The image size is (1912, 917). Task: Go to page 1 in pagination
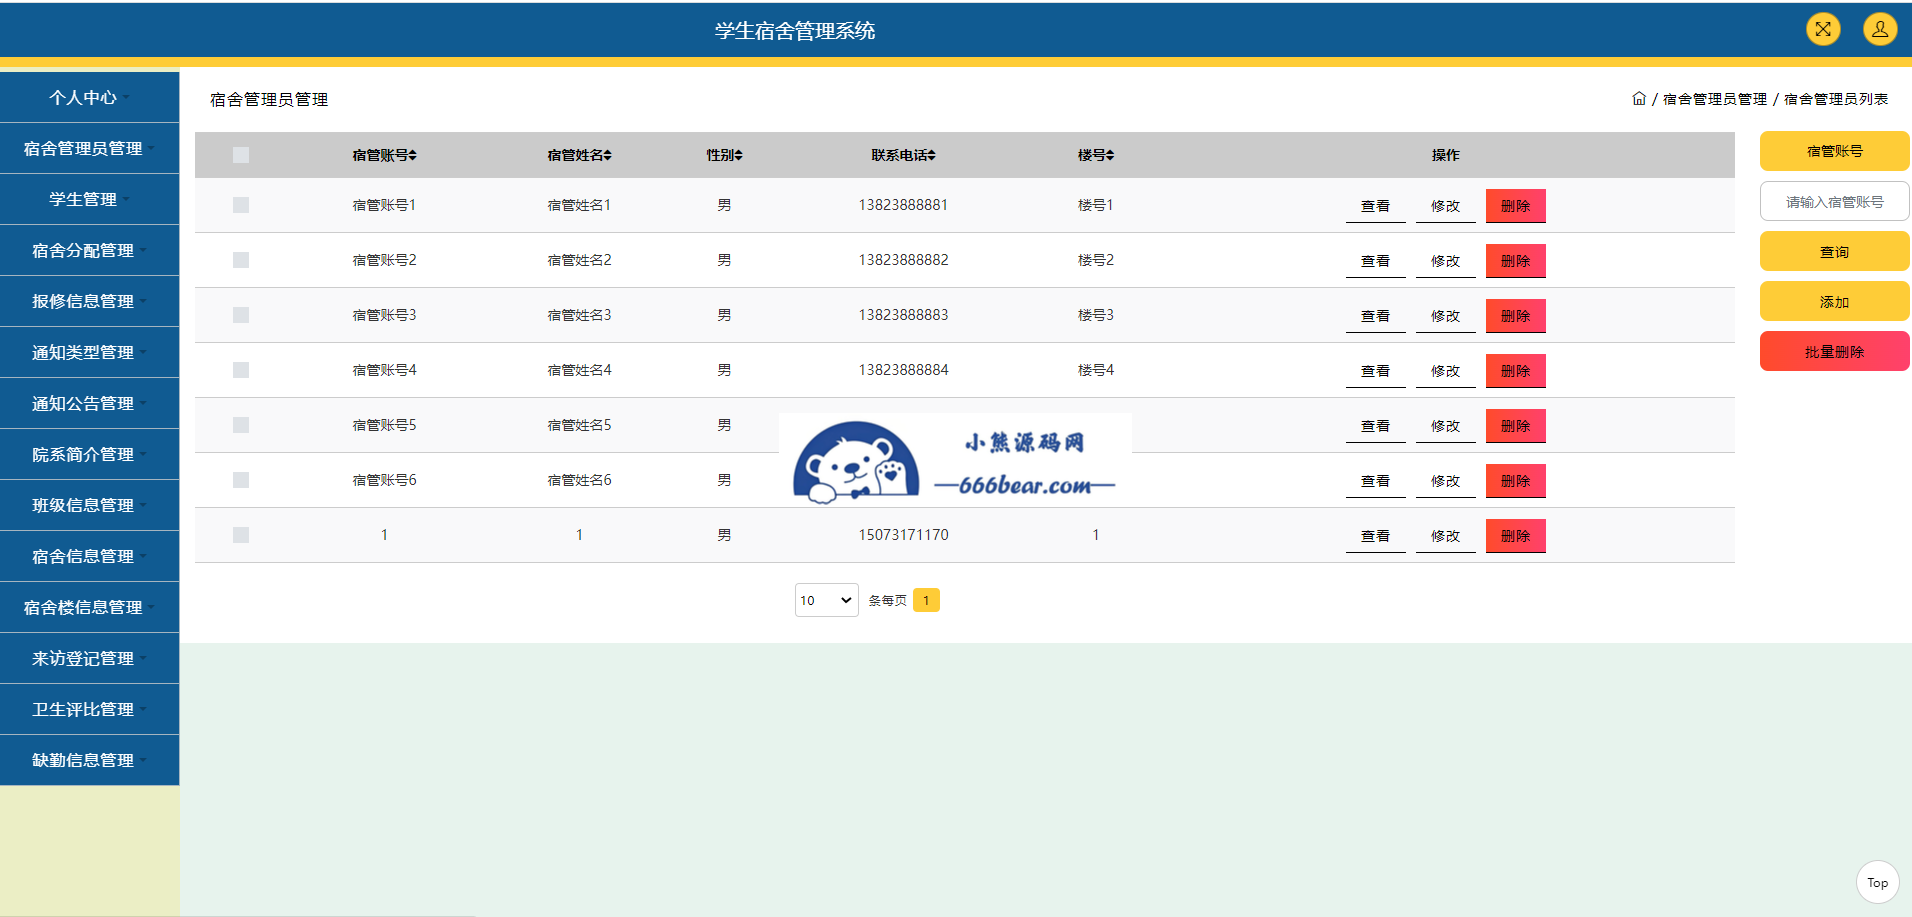pos(926,600)
